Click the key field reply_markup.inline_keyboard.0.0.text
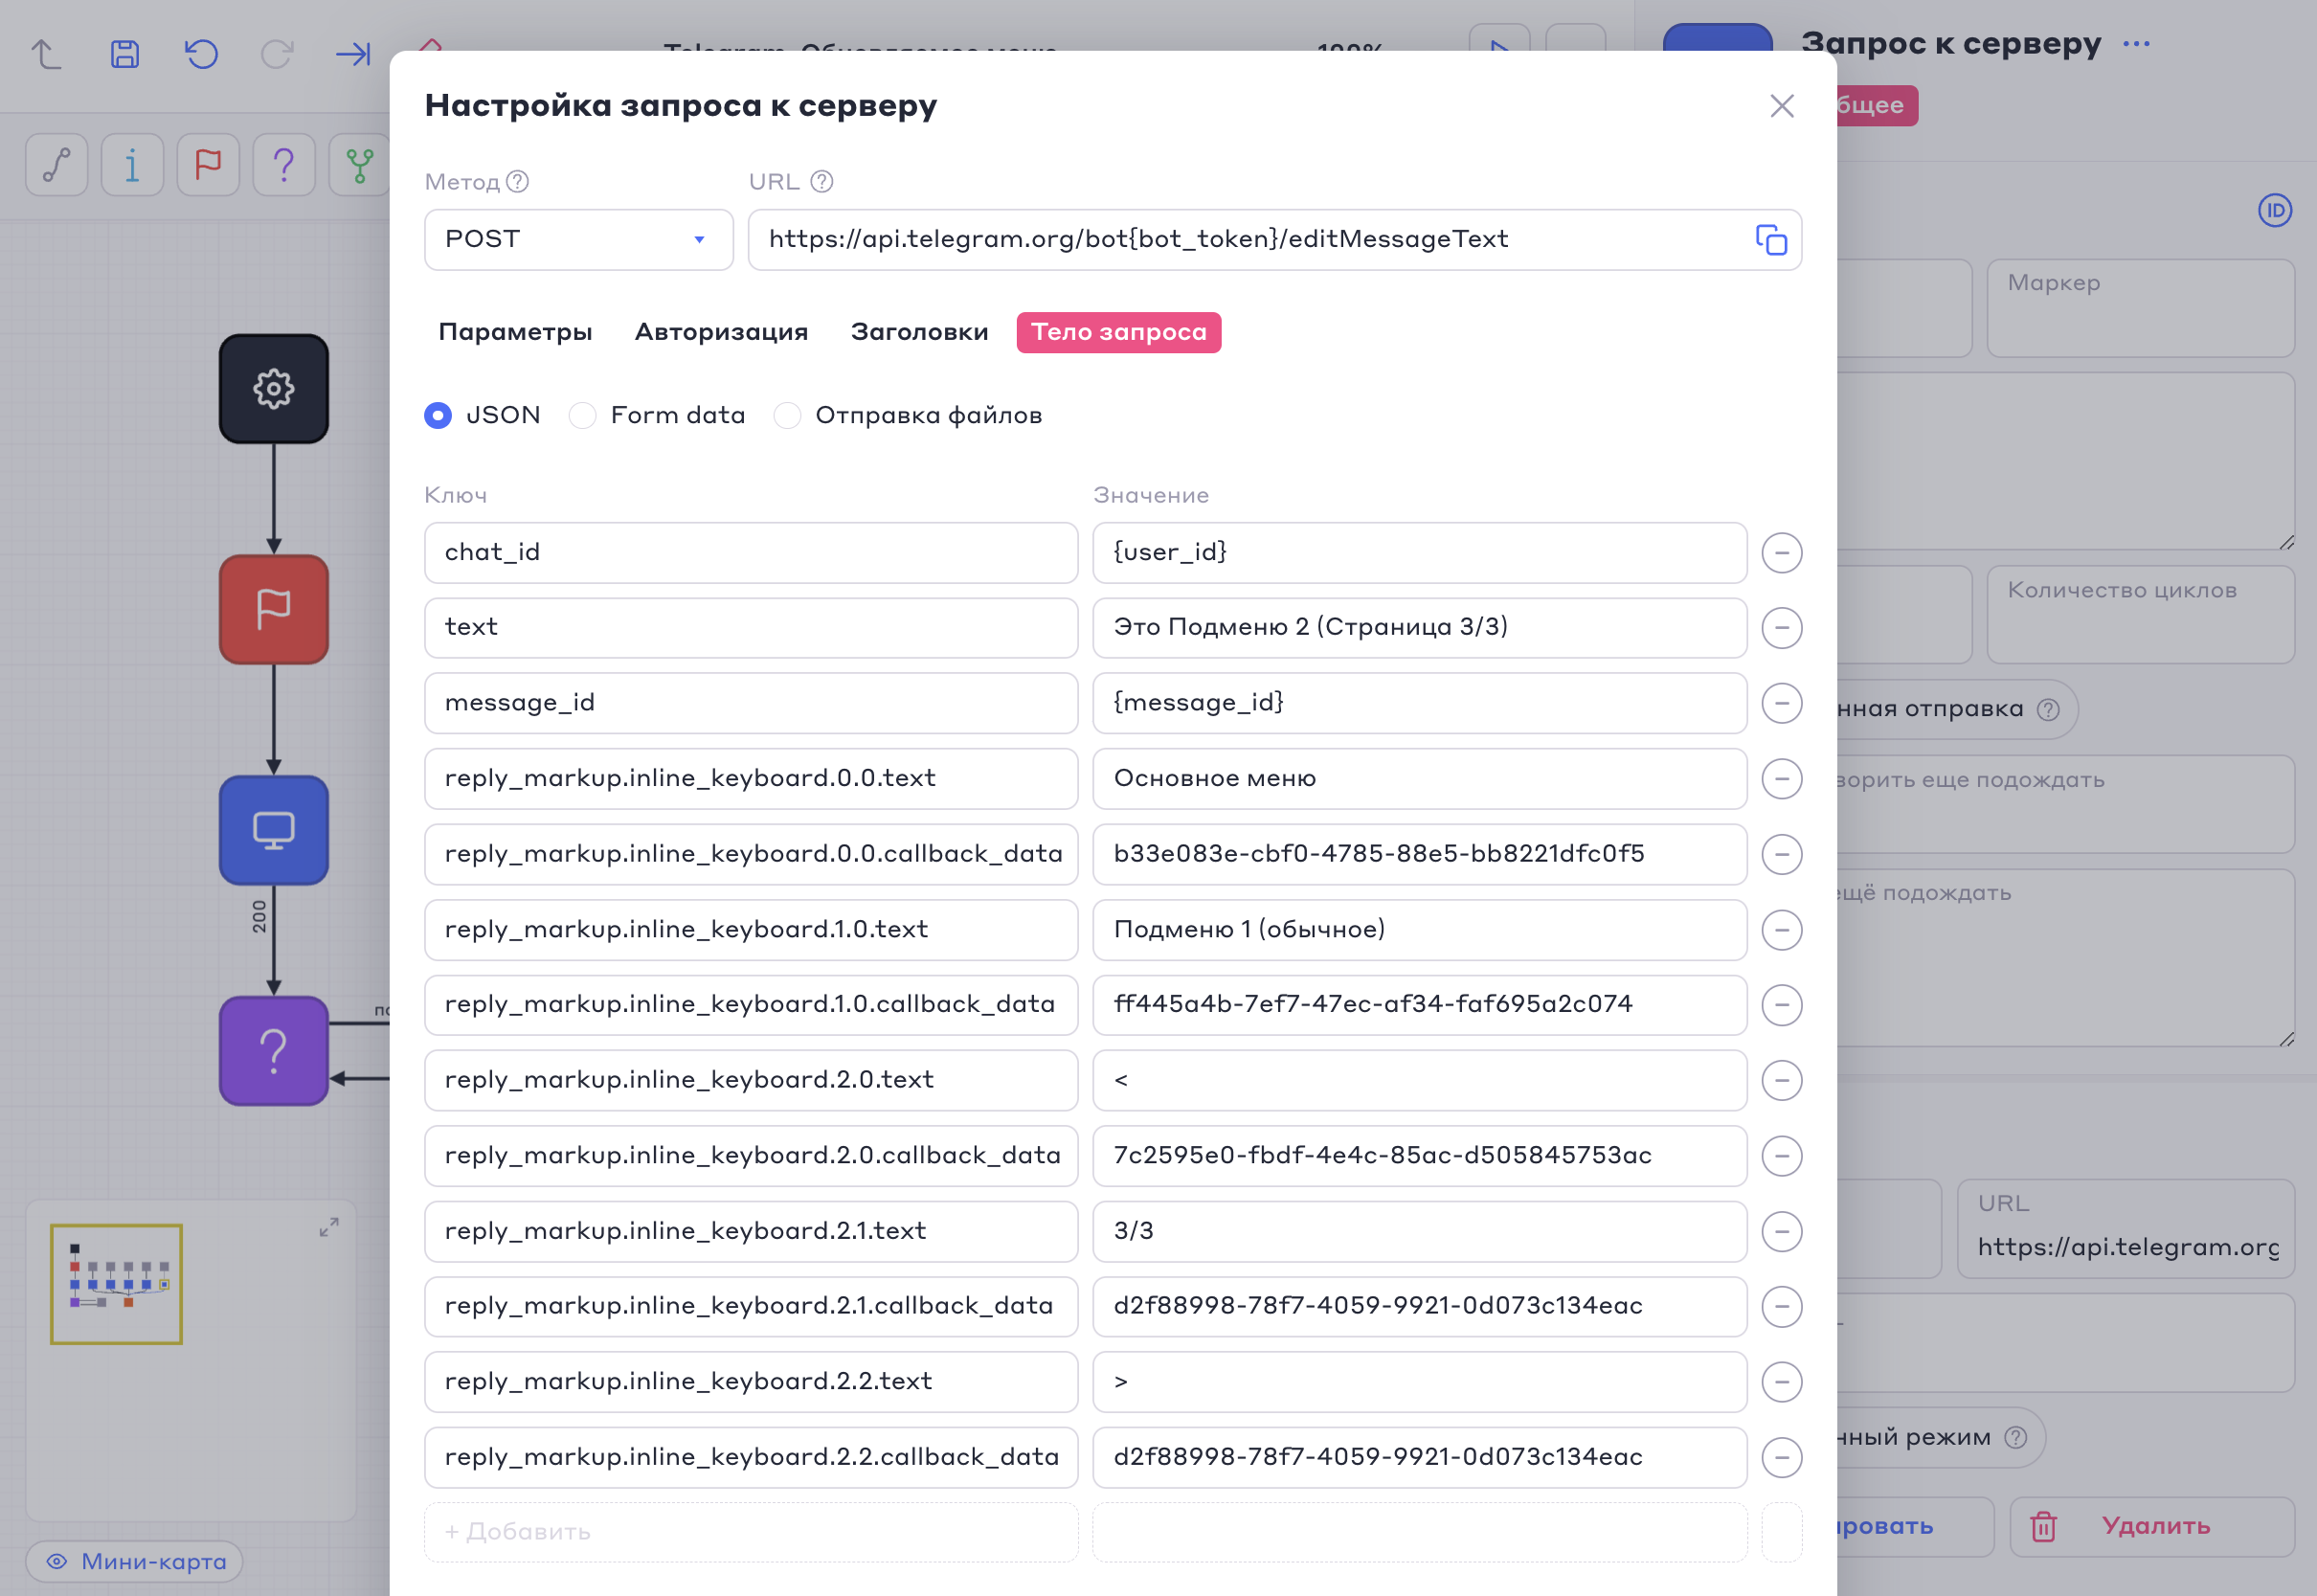The height and width of the screenshot is (1596, 2317). 751,779
